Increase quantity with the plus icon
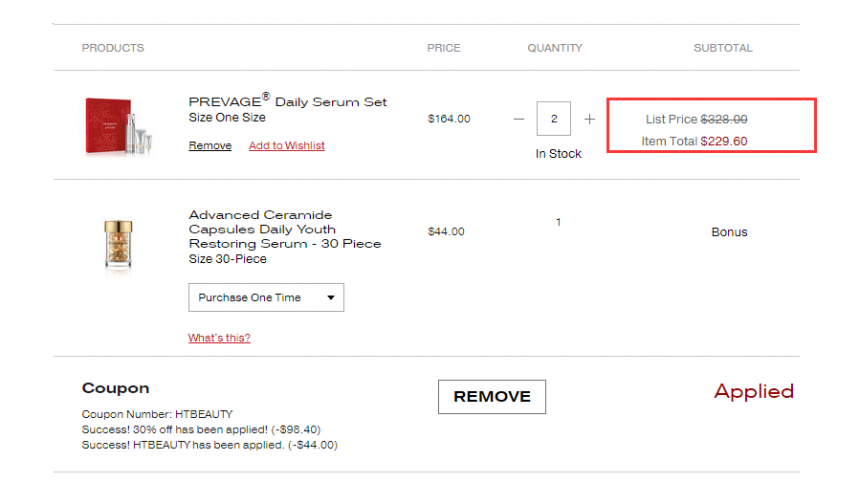Screen dimensions: 860x483 [x=590, y=119]
